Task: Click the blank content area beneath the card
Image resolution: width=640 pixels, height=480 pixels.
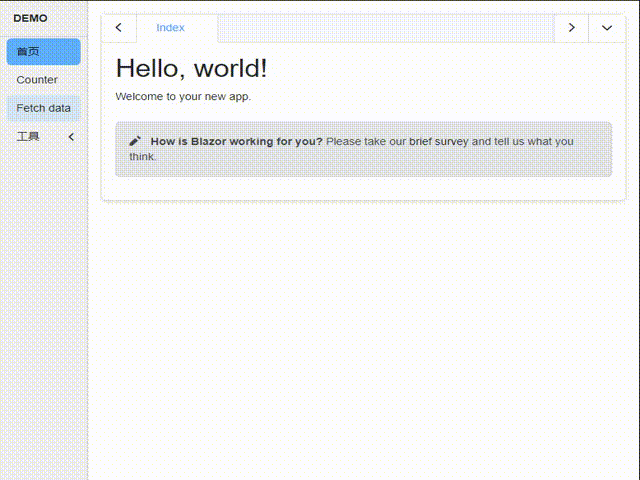Action: 363,339
